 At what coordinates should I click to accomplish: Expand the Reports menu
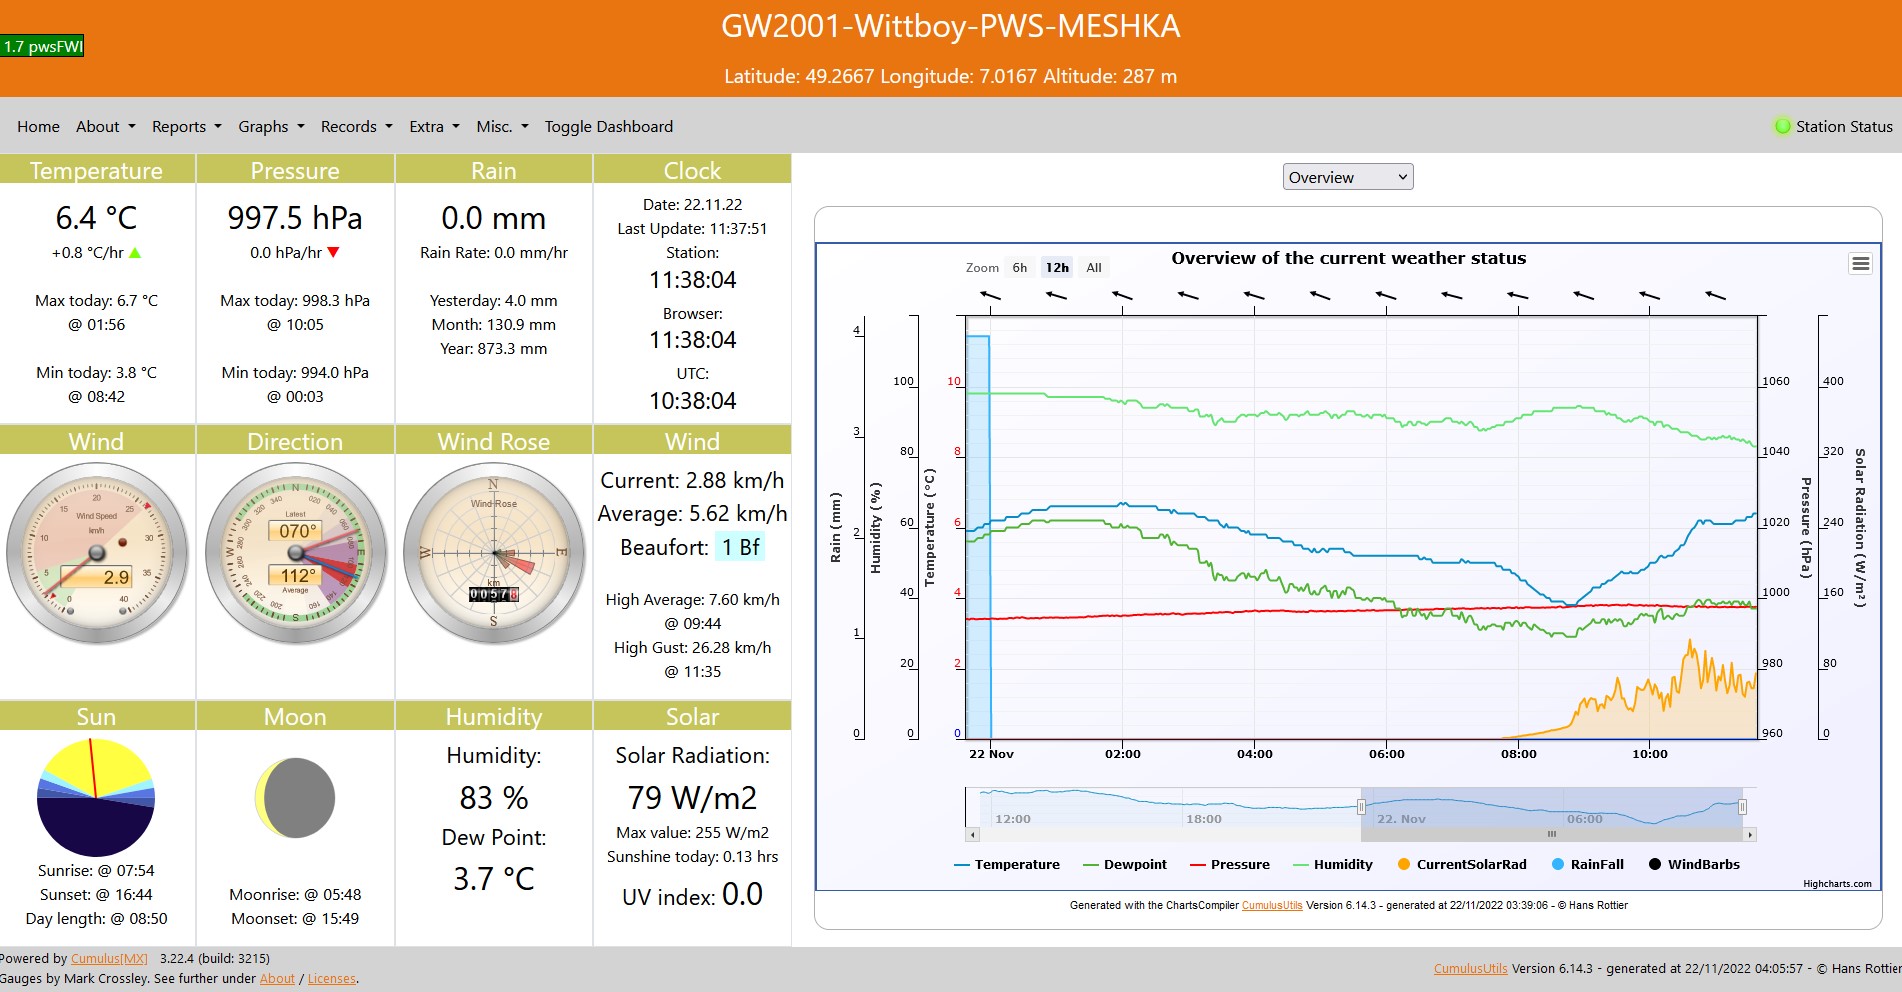[x=186, y=127]
